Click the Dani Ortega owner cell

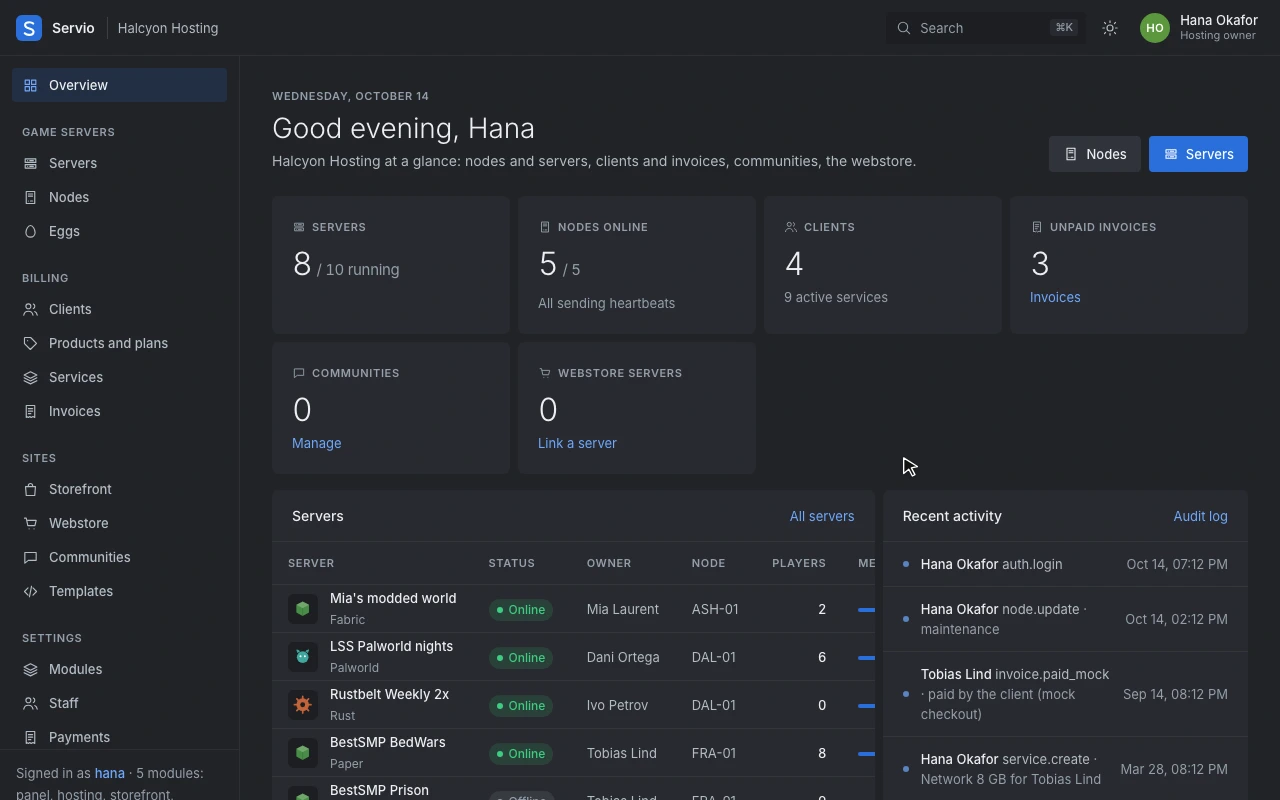pos(623,657)
